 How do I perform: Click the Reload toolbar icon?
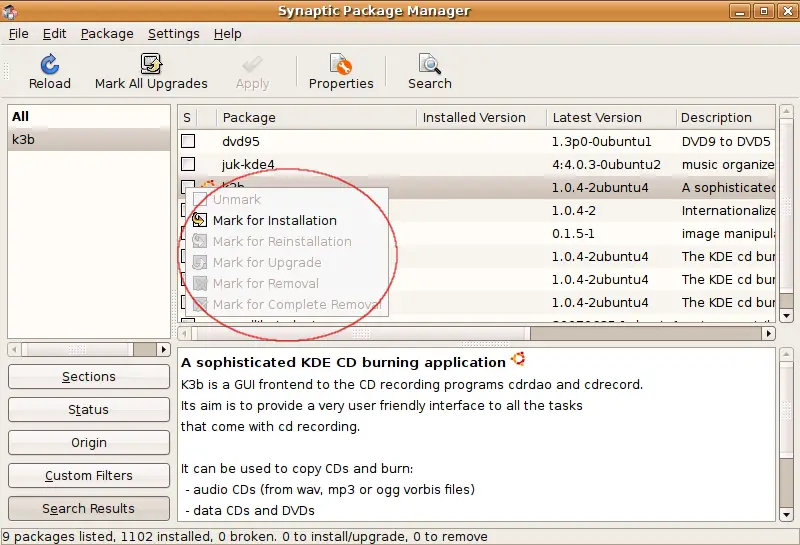(49, 64)
